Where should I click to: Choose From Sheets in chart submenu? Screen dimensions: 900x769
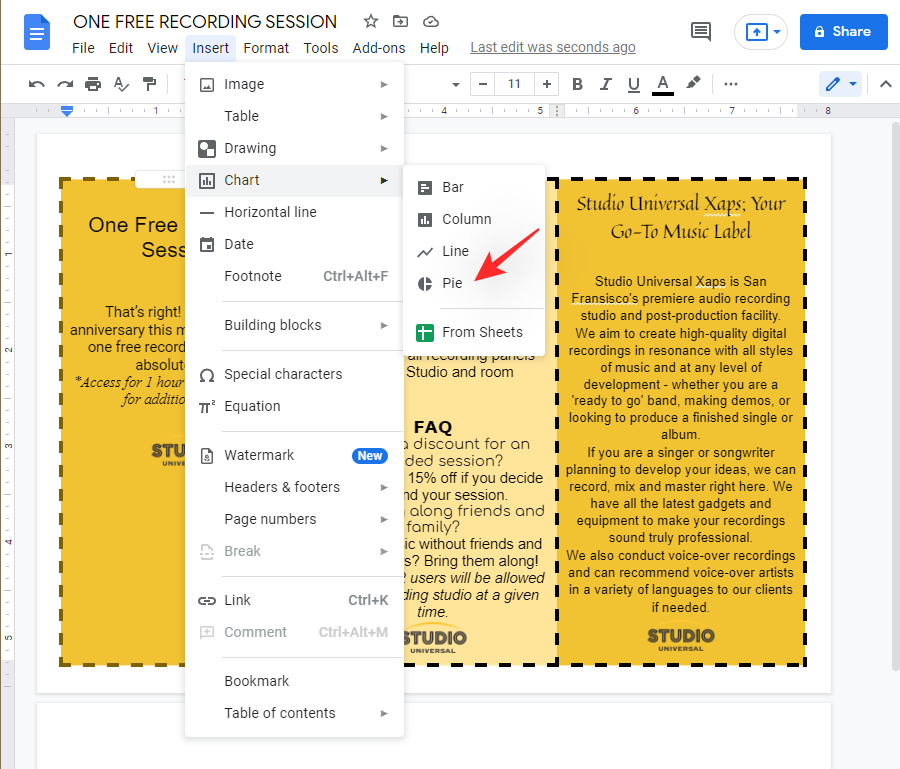tap(481, 332)
